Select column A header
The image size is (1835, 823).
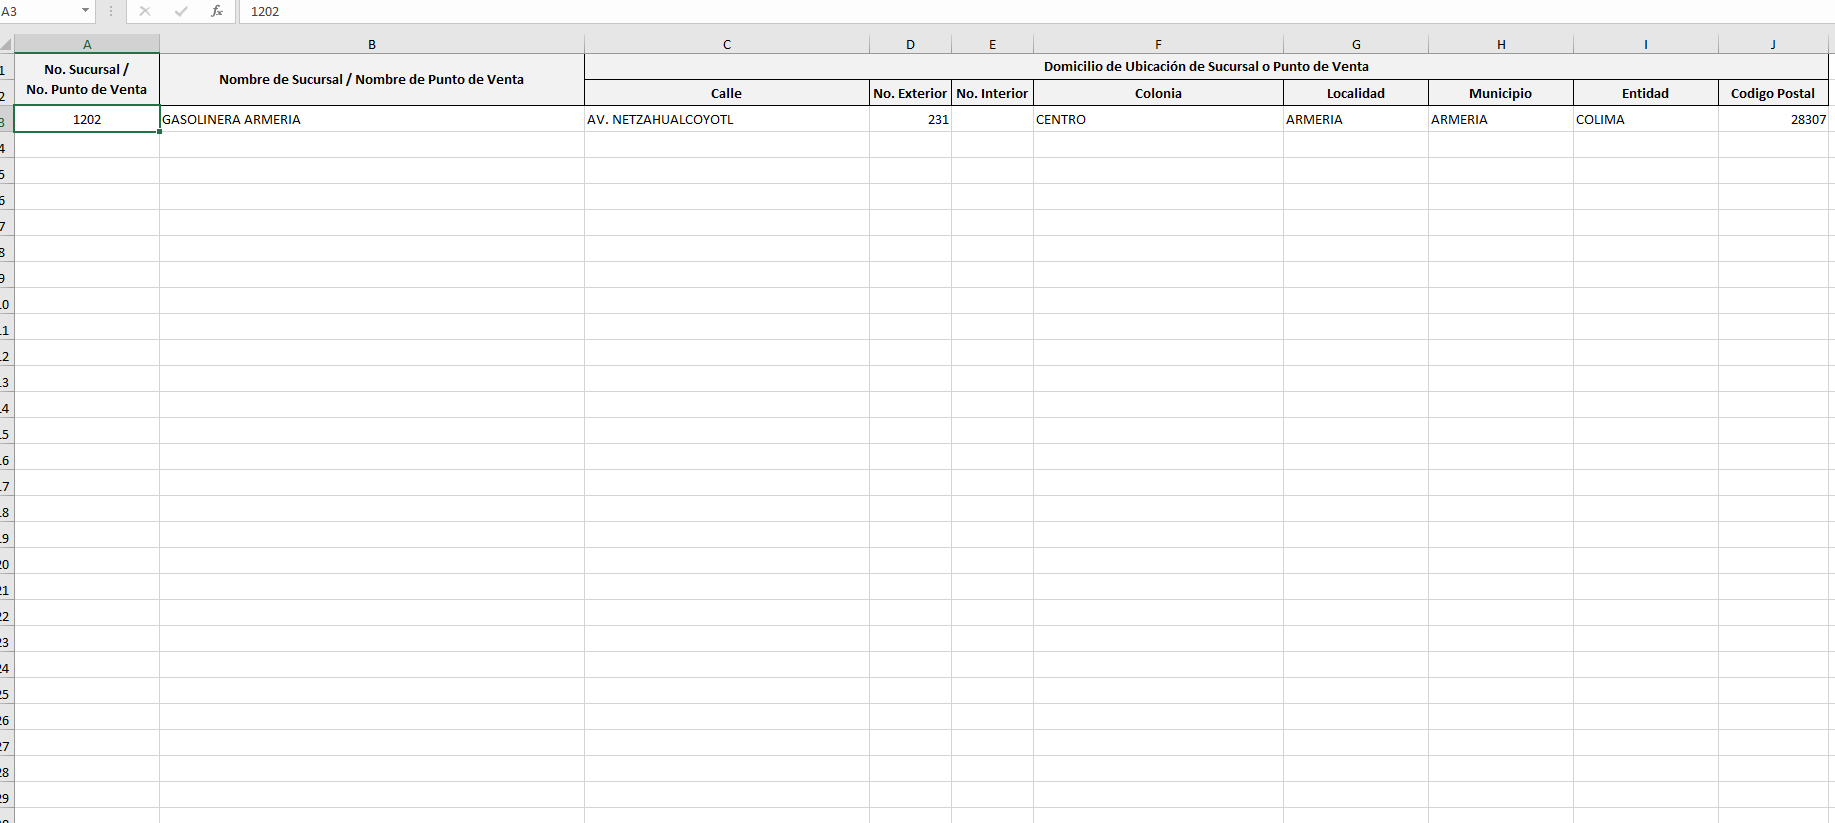(87, 44)
